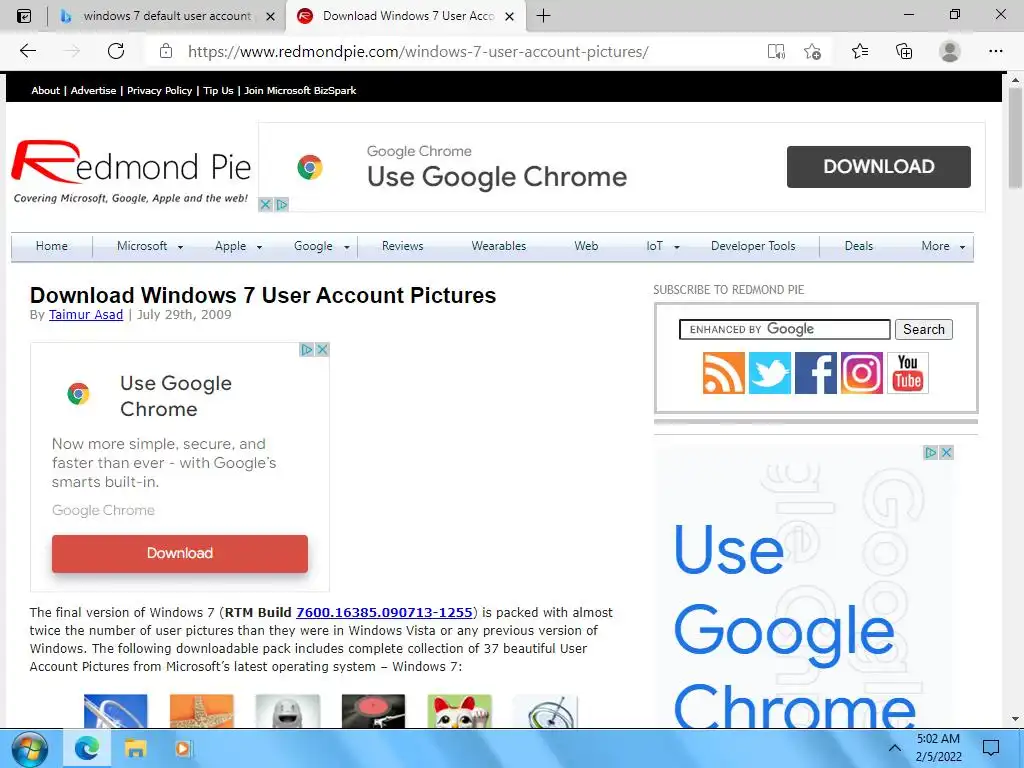Open media player taskbar icon
This screenshot has width=1024, height=768.
click(184, 748)
